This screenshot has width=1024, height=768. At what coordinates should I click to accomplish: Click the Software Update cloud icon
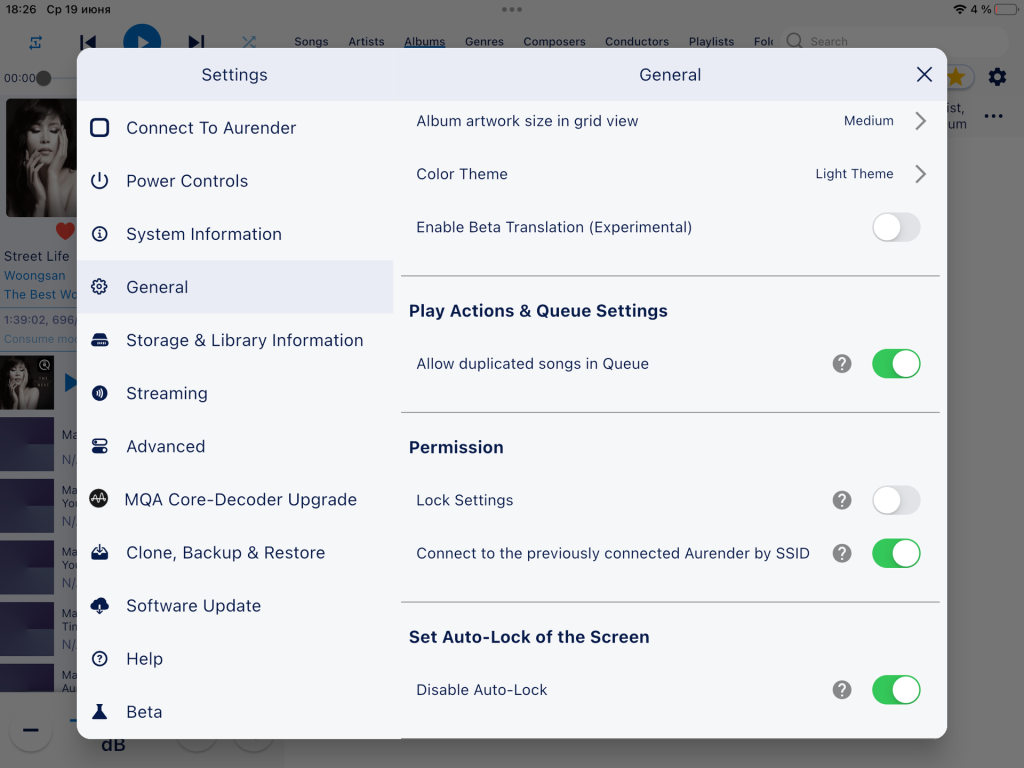(x=99, y=605)
